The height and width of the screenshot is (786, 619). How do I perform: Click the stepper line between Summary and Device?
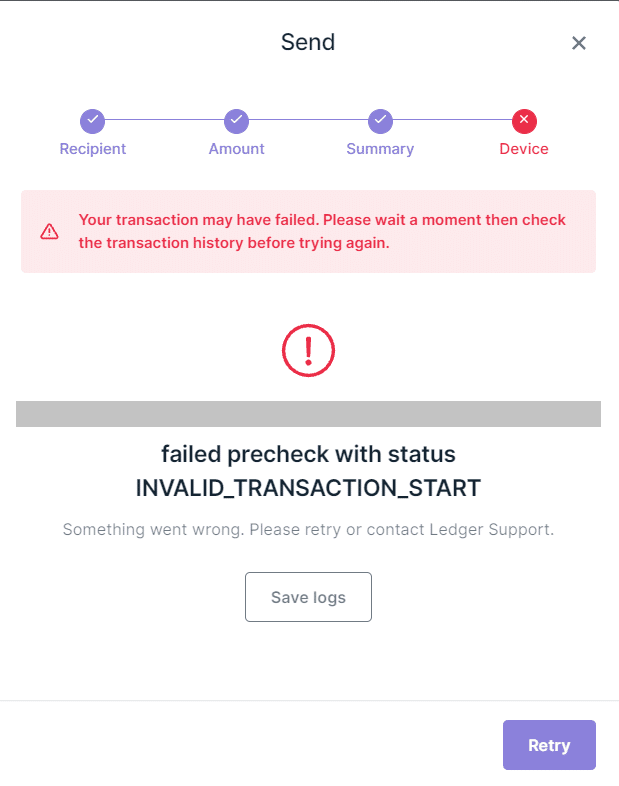[x=452, y=121]
